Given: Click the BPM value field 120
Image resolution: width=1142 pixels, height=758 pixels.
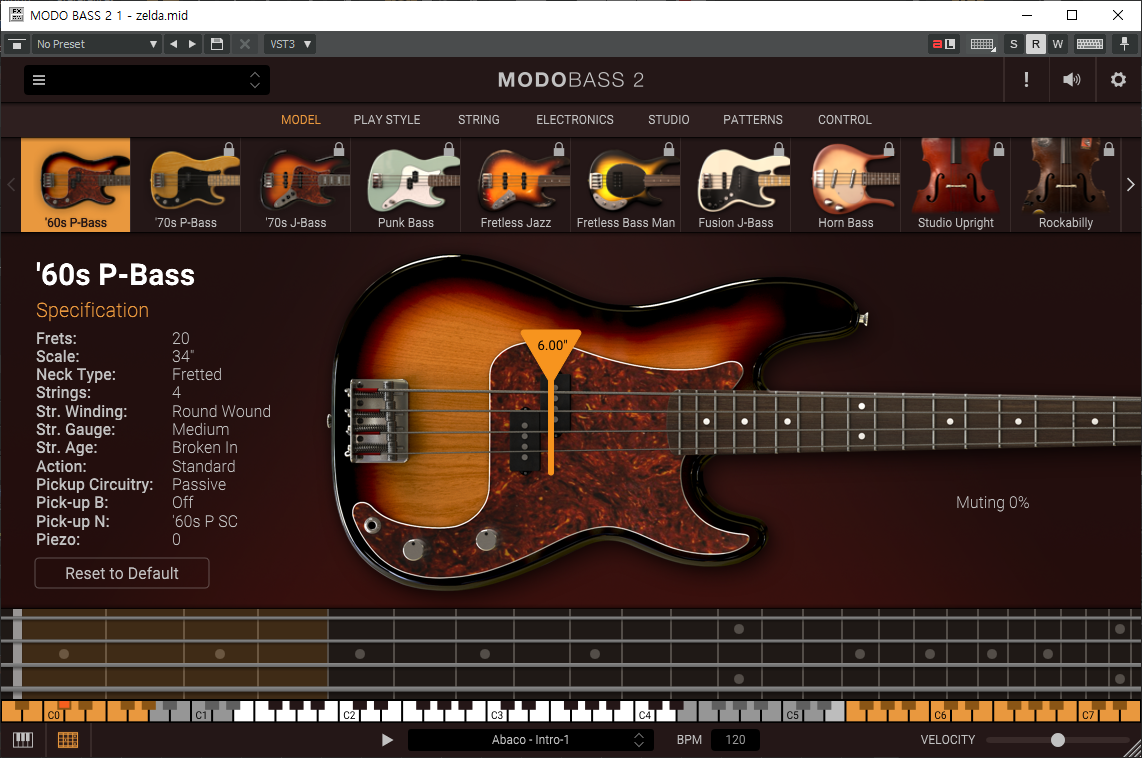Looking at the screenshot, I should click(x=735, y=740).
